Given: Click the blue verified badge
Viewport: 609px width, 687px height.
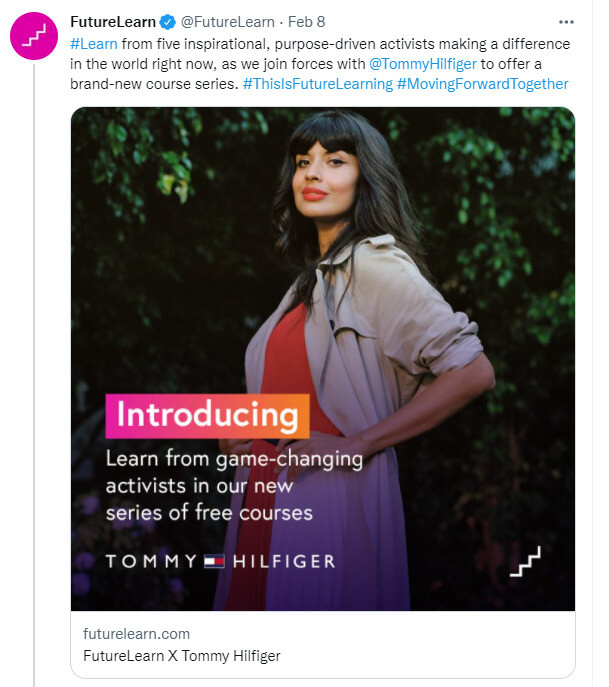Looking at the screenshot, I should pyautogui.click(x=167, y=23).
